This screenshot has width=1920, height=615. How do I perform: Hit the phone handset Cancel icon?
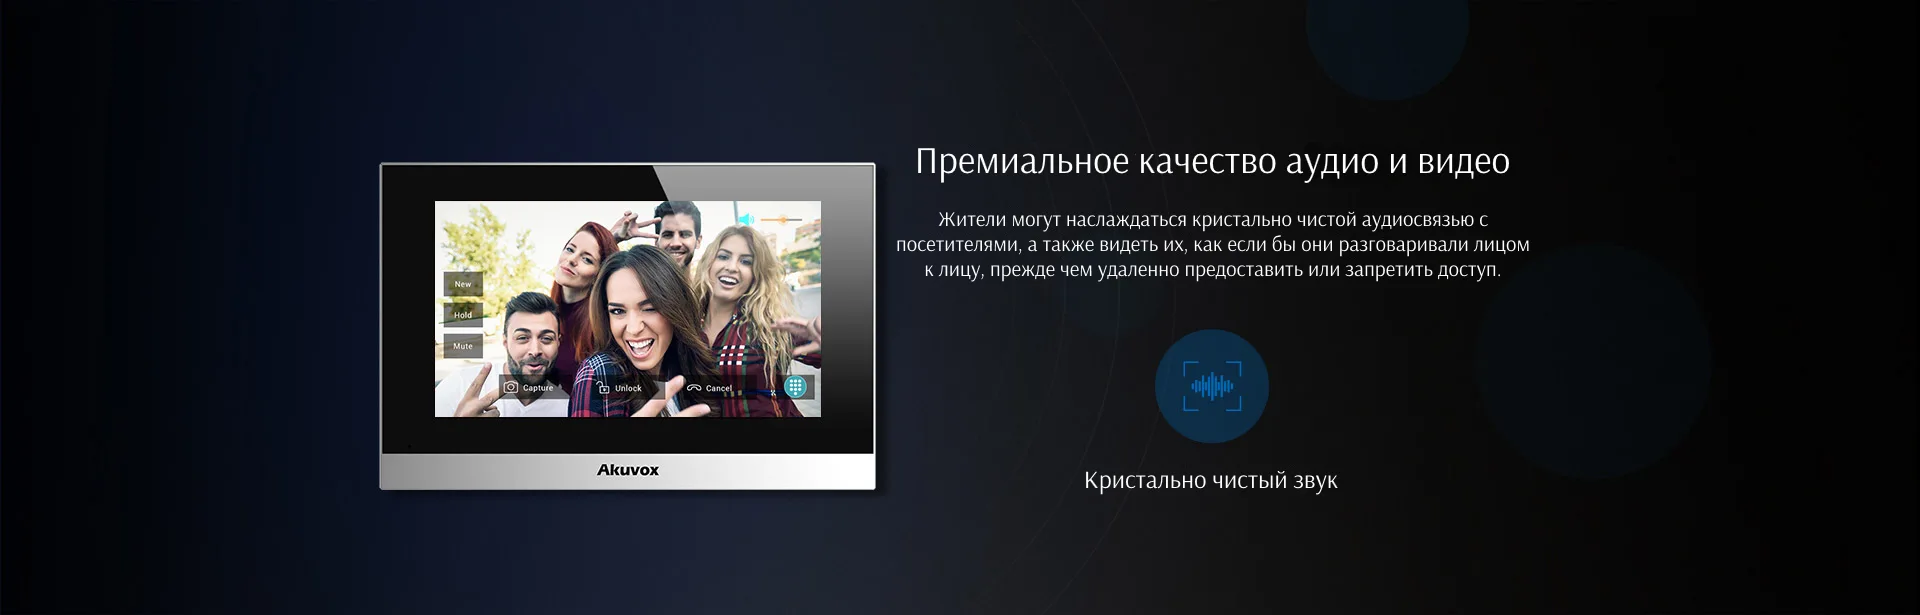click(x=693, y=388)
